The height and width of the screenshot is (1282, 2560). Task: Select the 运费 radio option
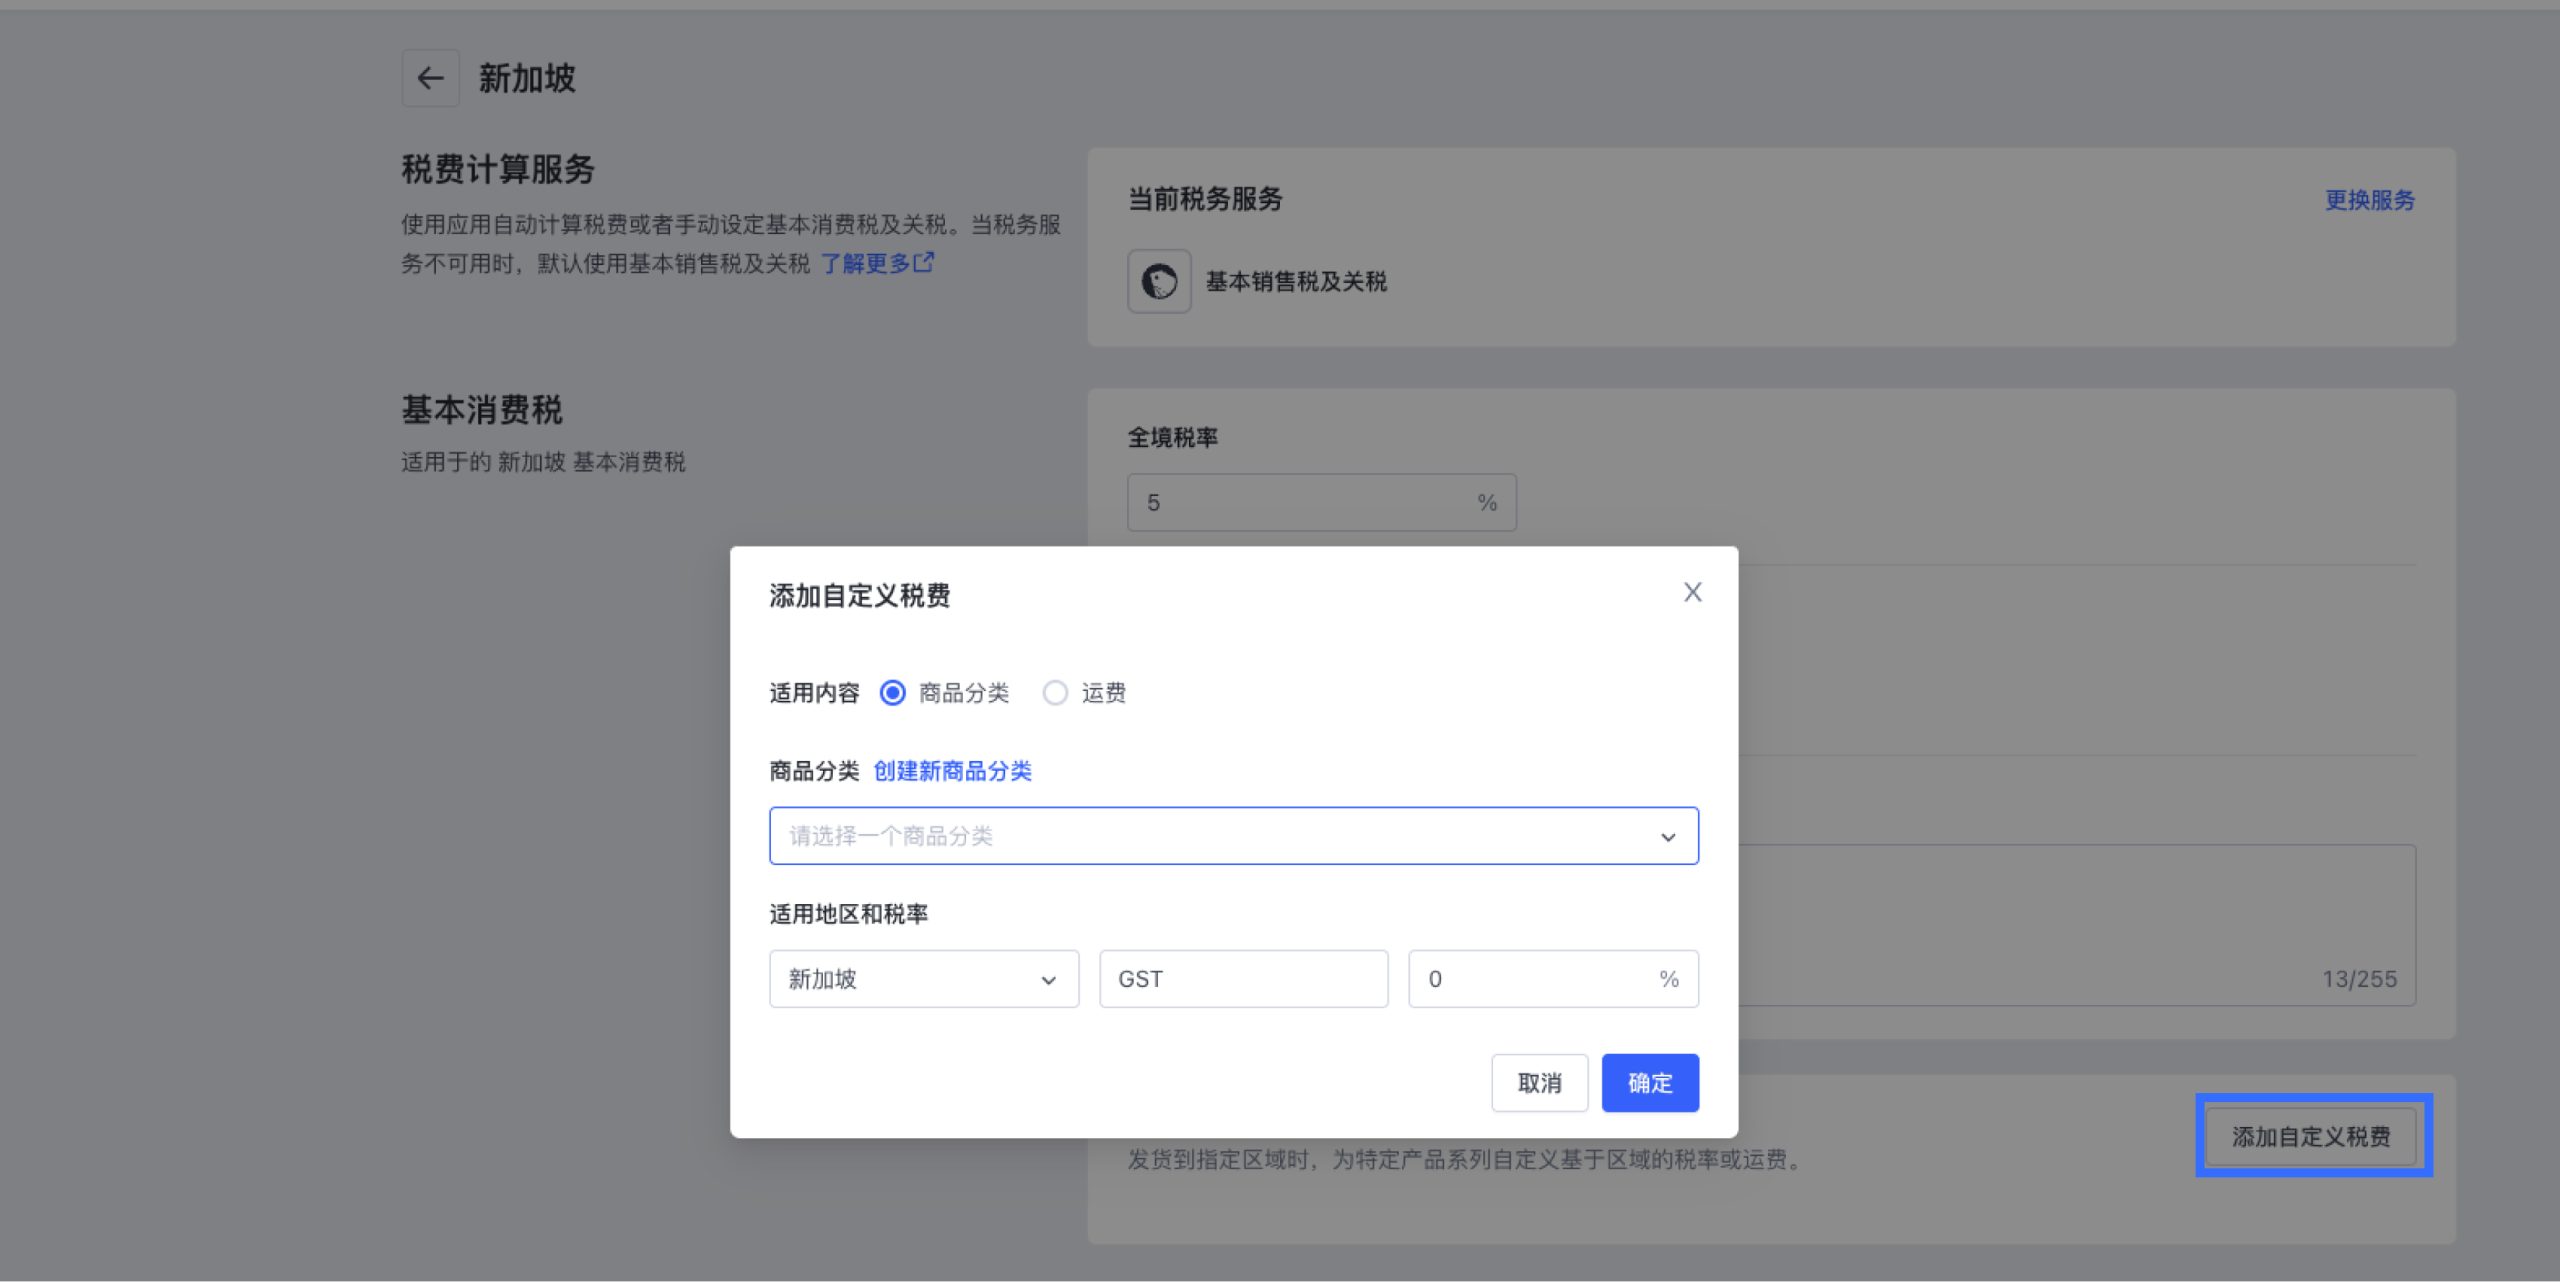[1055, 693]
